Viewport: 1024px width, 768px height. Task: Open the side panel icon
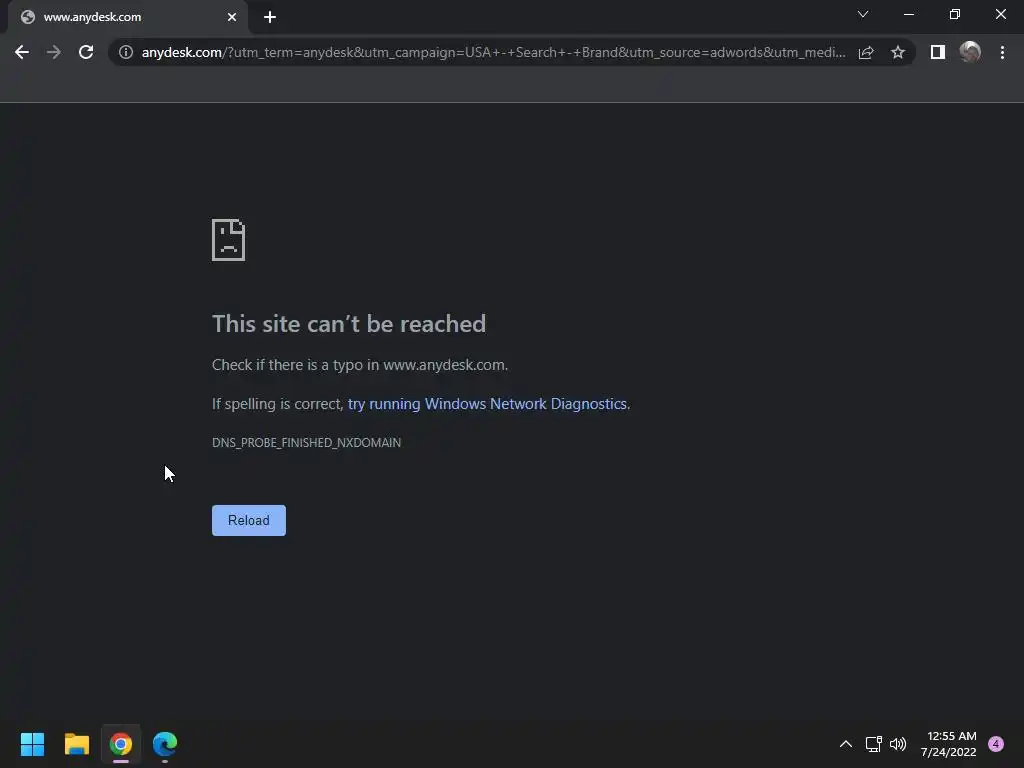938,52
